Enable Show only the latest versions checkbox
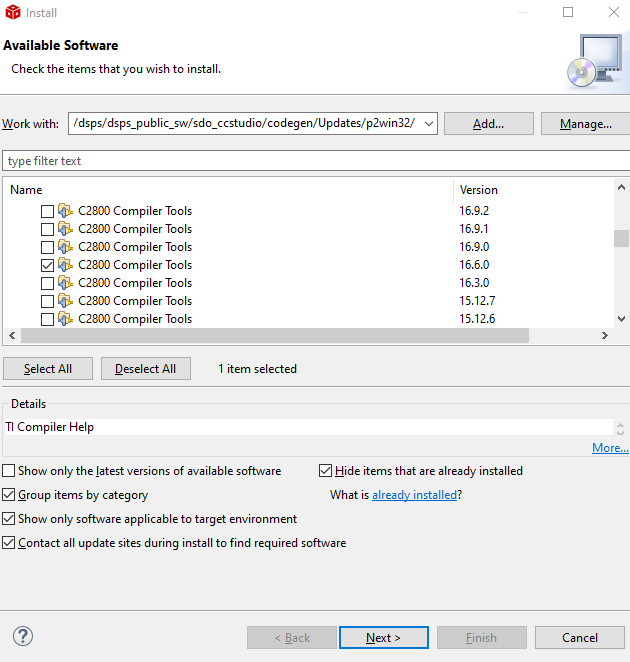Viewport: 630px width, 662px height. (x=8, y=470)
